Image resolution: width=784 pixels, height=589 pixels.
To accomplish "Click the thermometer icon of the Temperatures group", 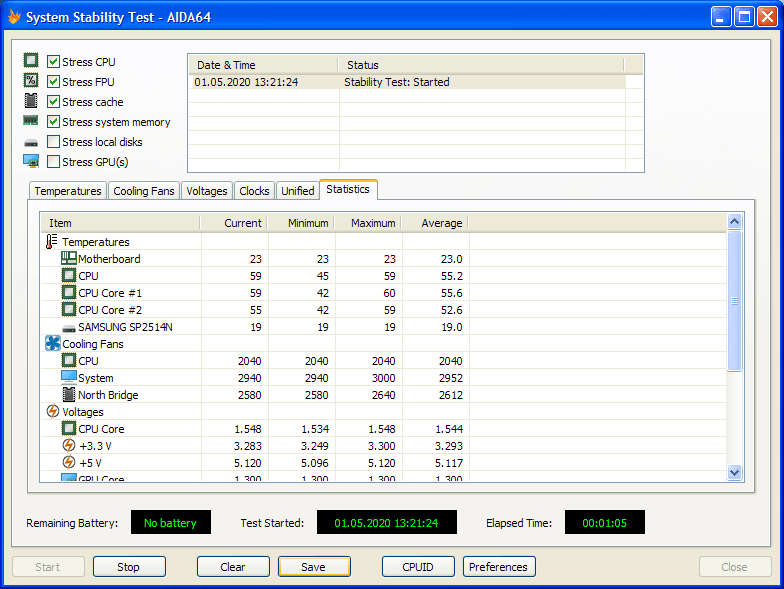I will (52, 242).
